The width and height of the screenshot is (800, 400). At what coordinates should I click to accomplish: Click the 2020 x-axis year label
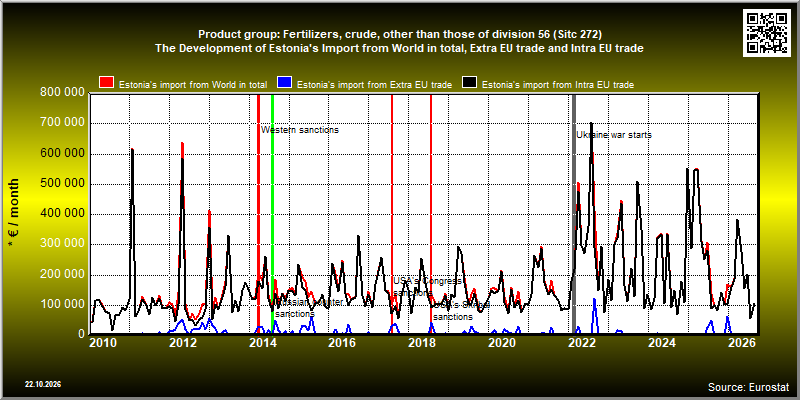pyautogui.click(x=502, y=343)
